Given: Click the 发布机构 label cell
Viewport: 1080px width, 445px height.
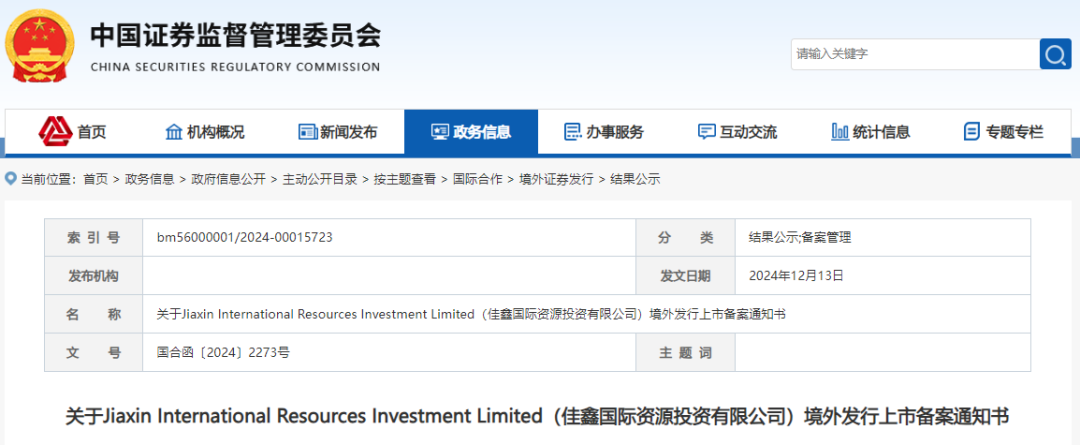Looking at the screenshot, I should coord(94,276).
